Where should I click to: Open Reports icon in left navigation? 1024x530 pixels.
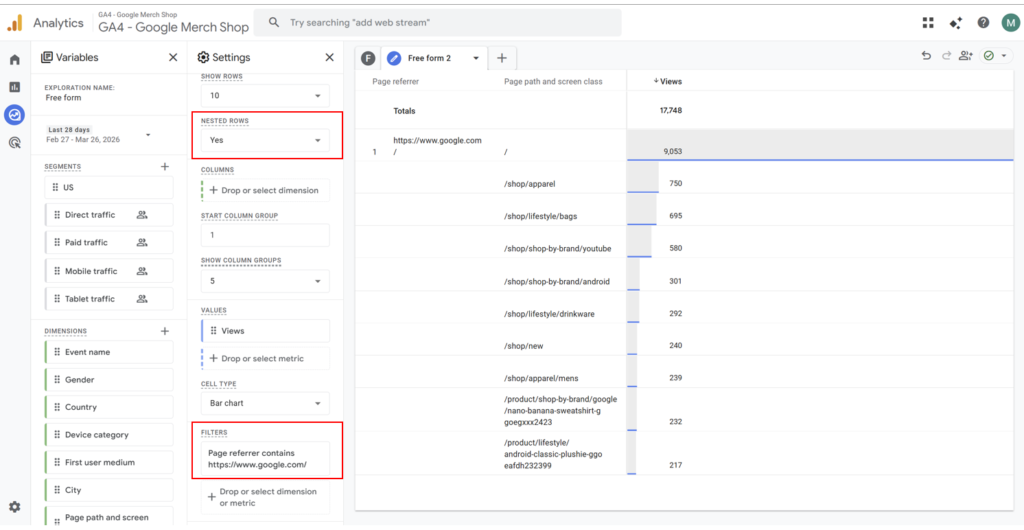(x=14, y=87)
